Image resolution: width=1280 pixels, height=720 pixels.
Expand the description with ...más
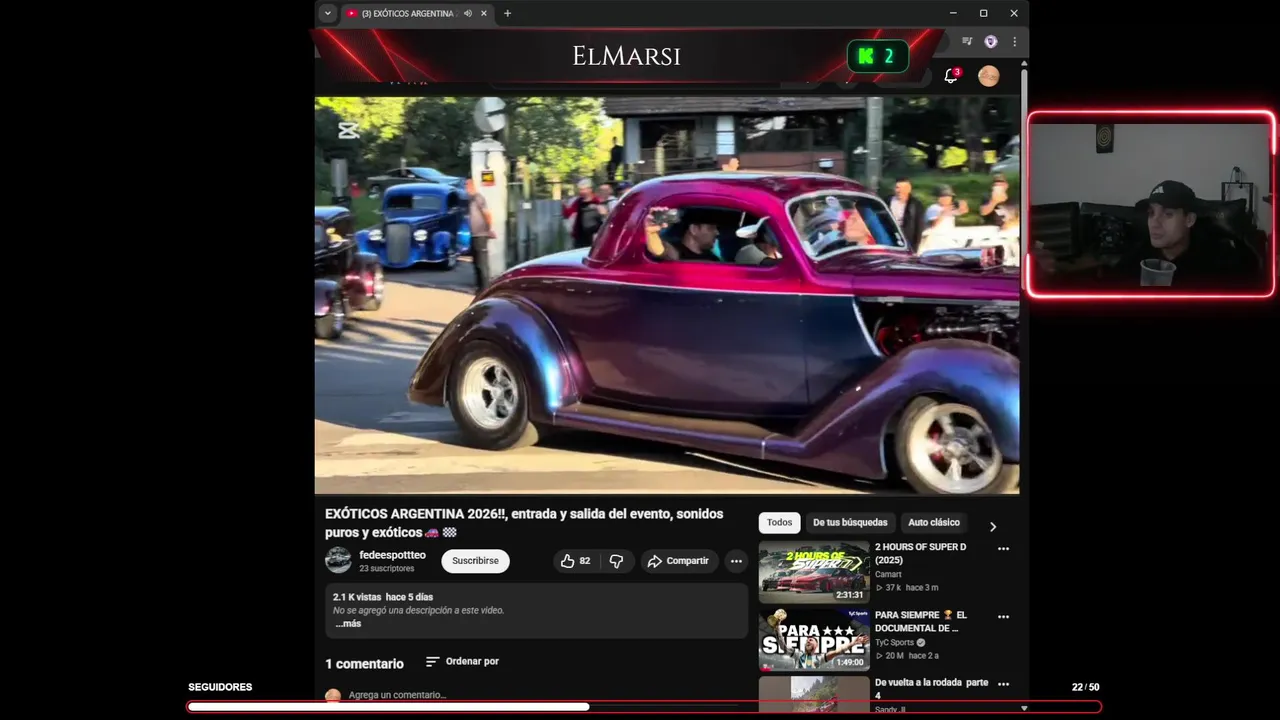click(348, 624)
